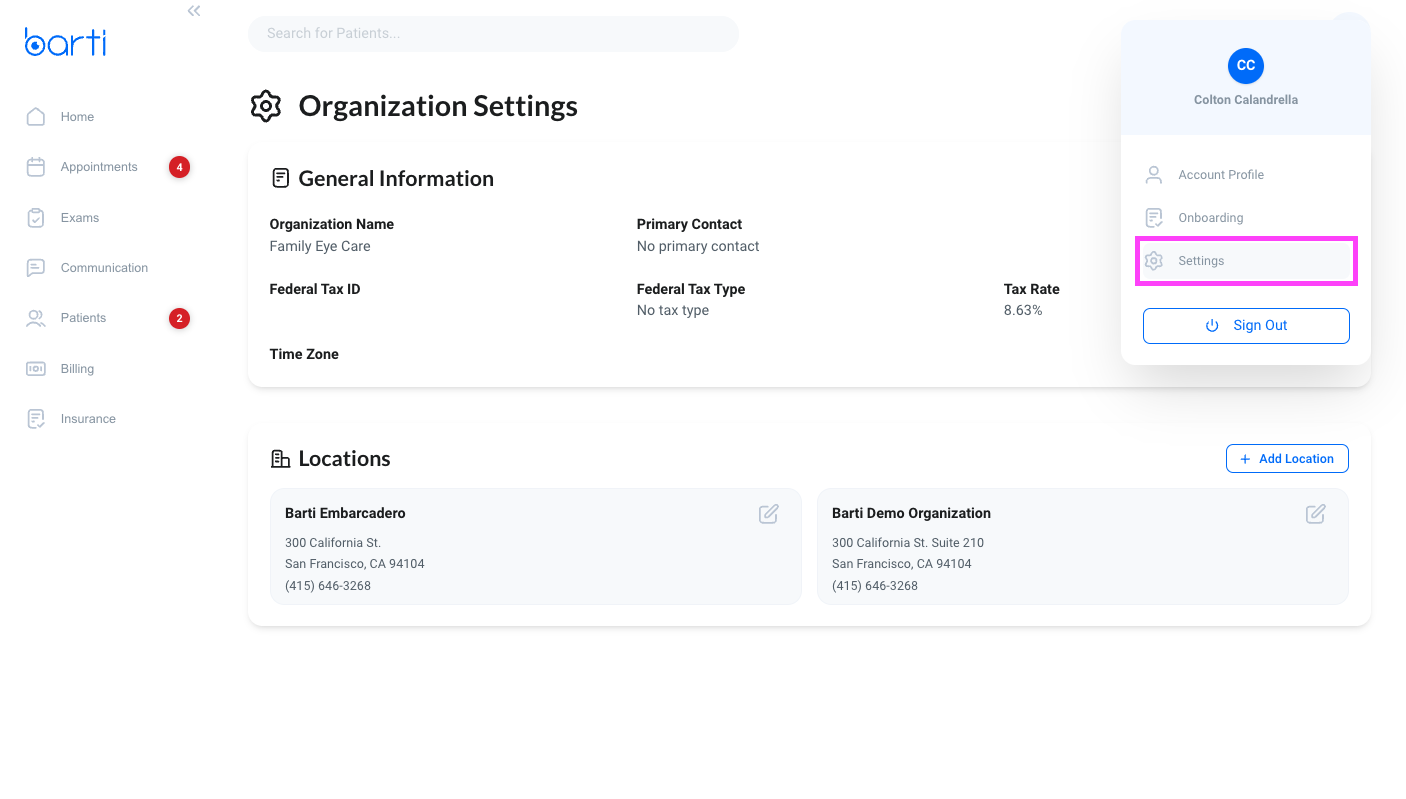
Task: Click the No tax type value
Action: point(673,311)
